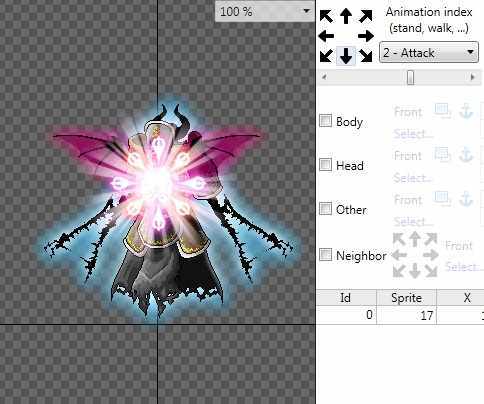Enable the Body reference checkbox
Viewport: 484px width, 404px height.
(325, 121)
